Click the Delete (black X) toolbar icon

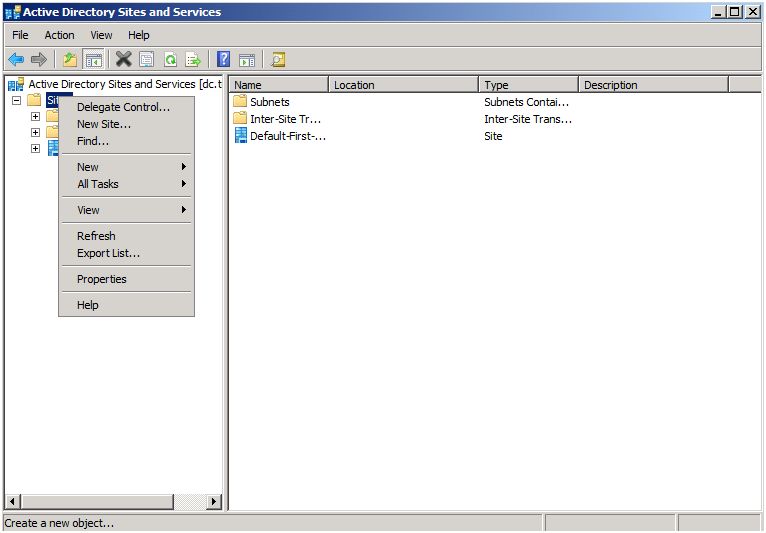click(124, 60)
